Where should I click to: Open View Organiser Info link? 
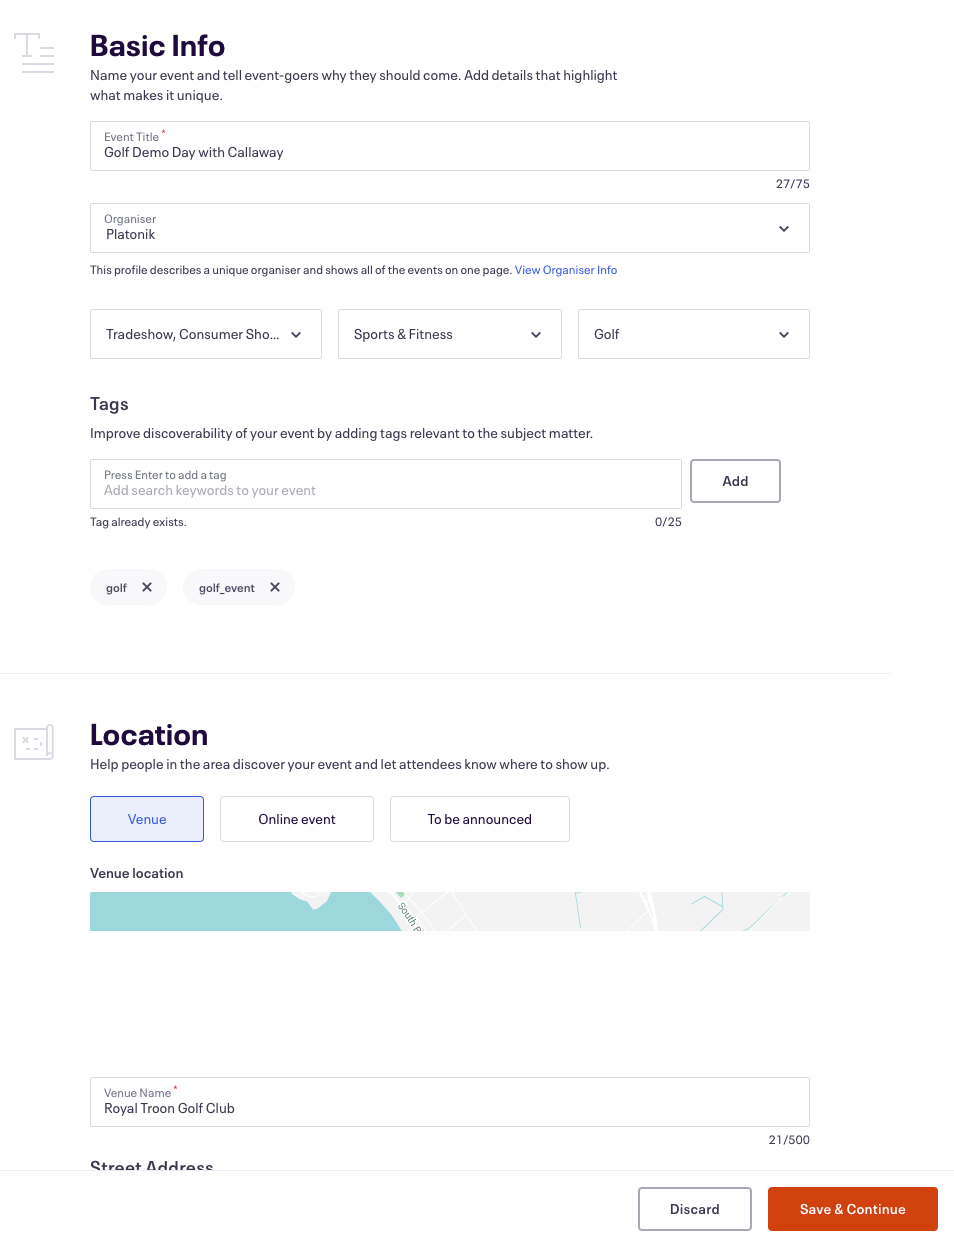565,269
